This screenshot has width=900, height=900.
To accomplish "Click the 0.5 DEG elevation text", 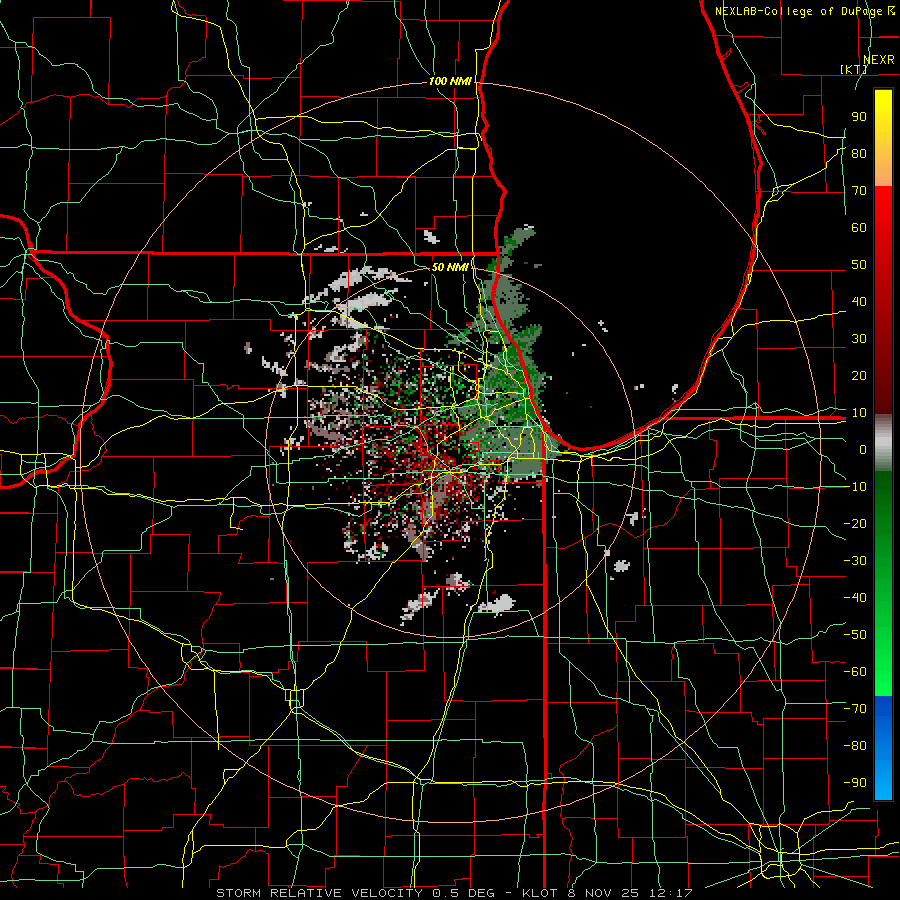I will 466,893.
